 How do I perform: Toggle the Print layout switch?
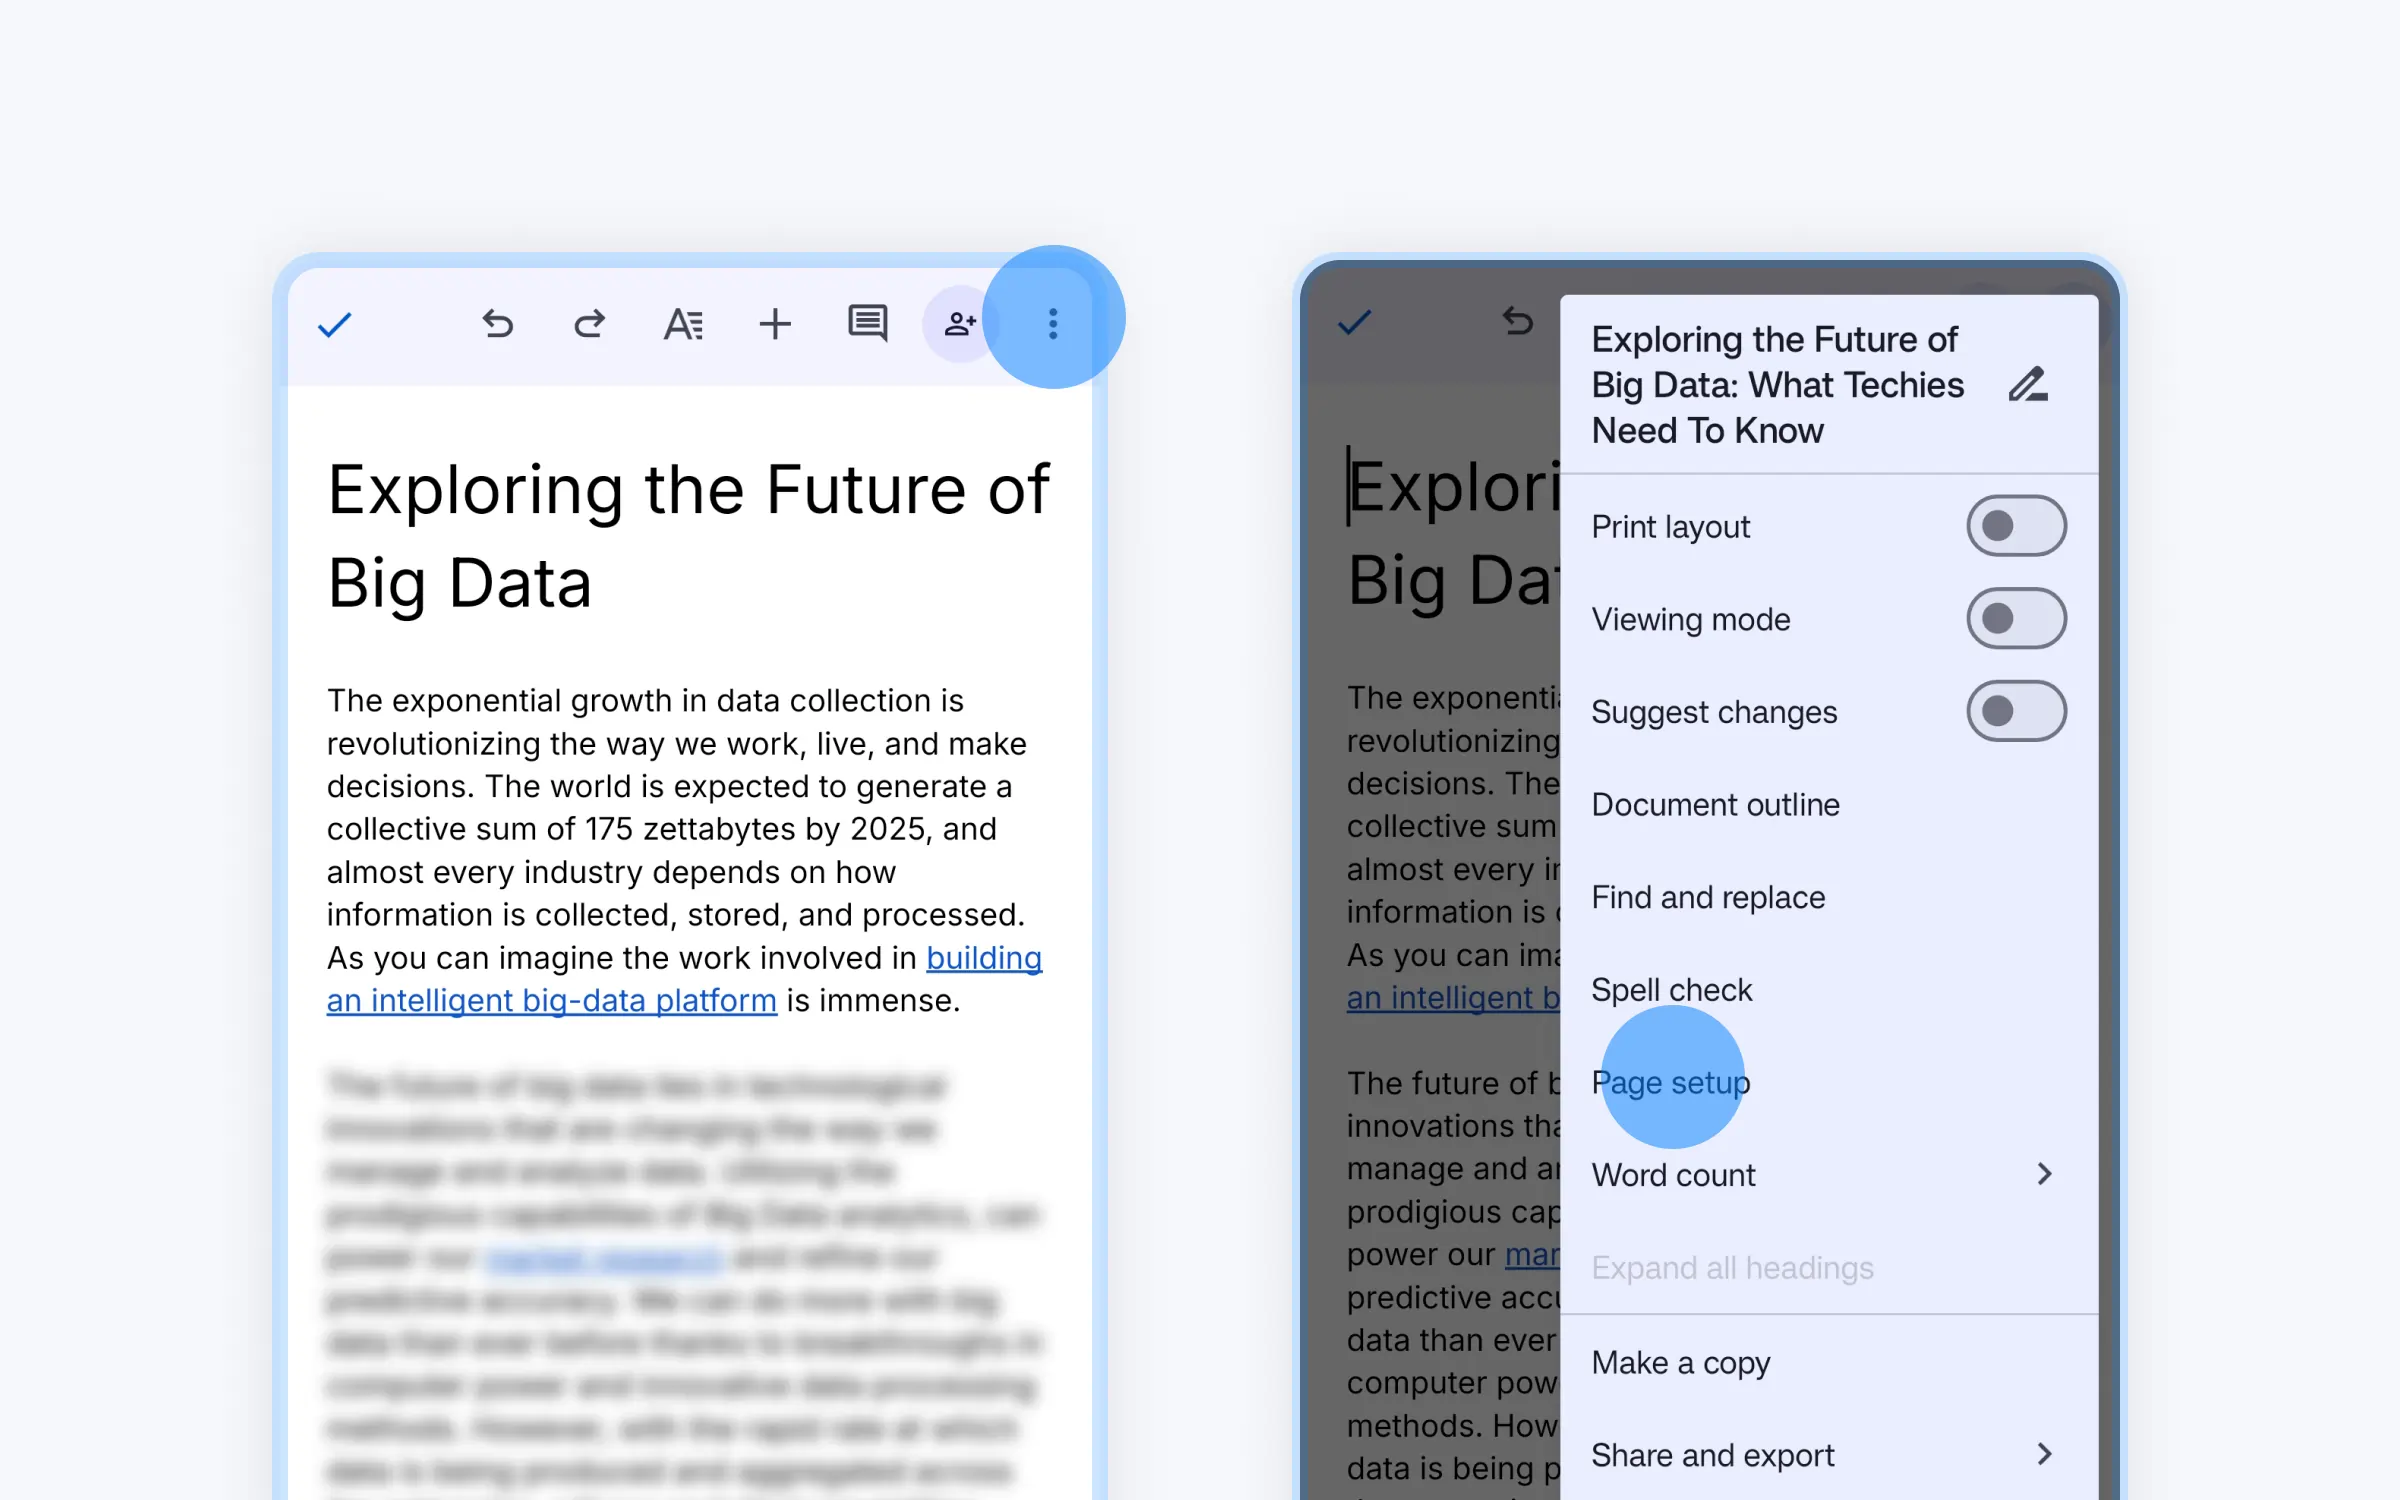[x=2016, y=526]
